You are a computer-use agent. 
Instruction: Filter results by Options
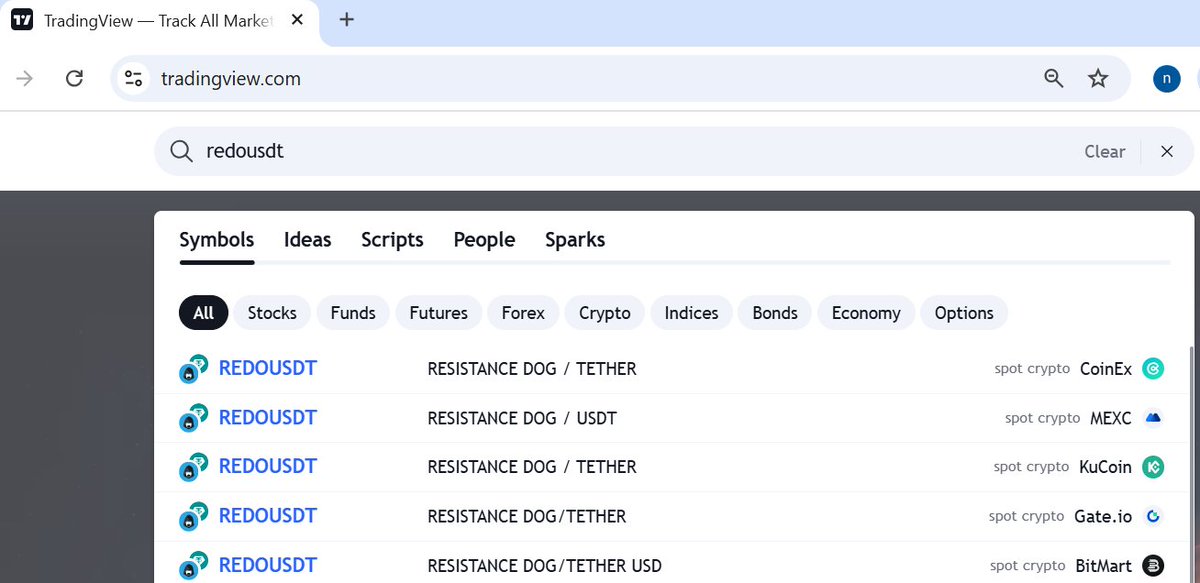click(x=964, y=313)
